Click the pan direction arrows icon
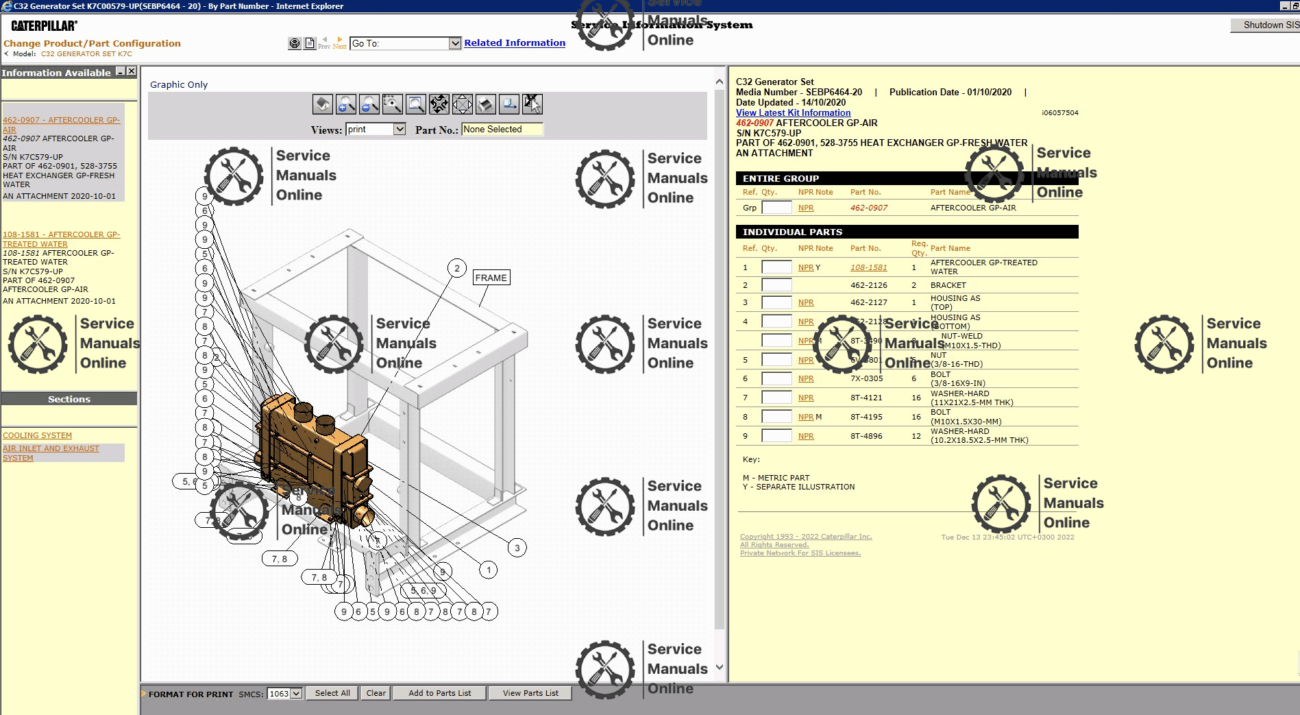Viewport: 1300px width, 715px height. [462, 104]
